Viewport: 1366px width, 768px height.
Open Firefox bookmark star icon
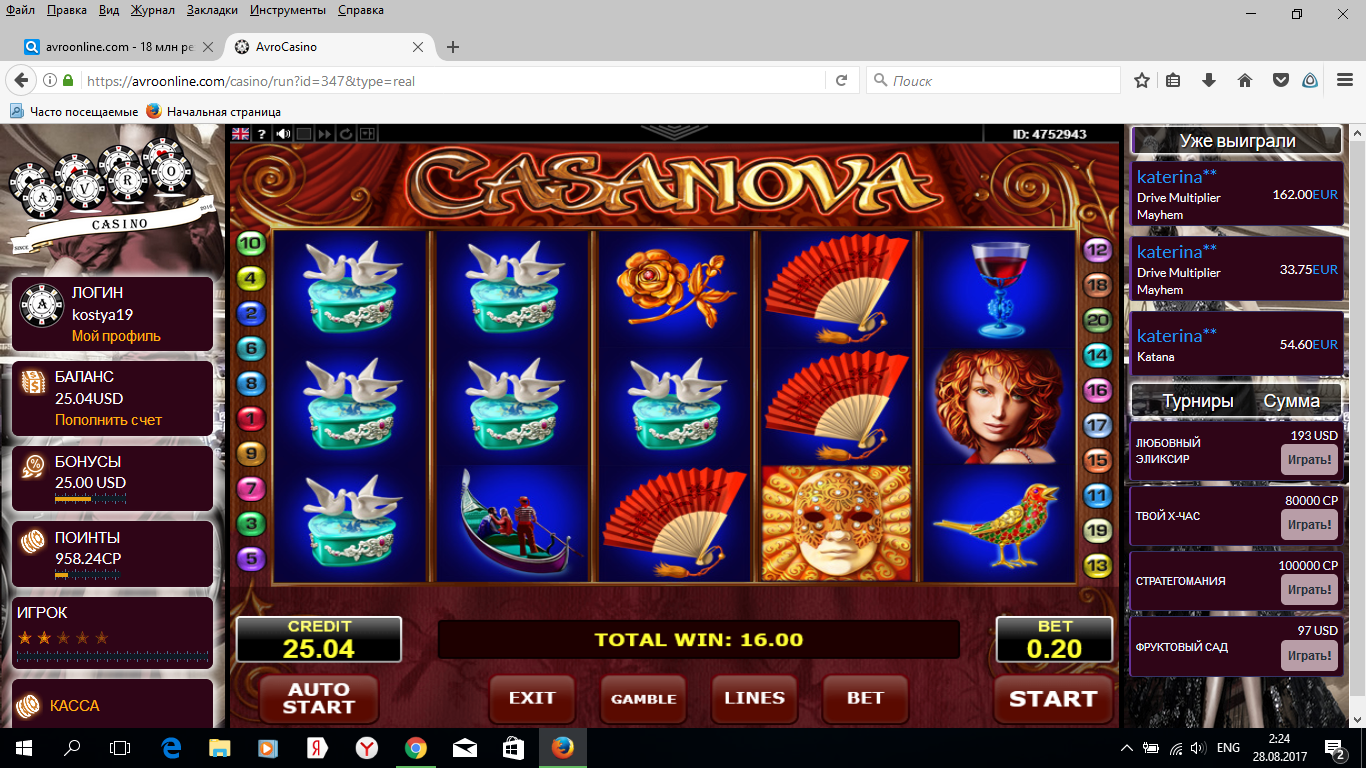point(1142,81)
